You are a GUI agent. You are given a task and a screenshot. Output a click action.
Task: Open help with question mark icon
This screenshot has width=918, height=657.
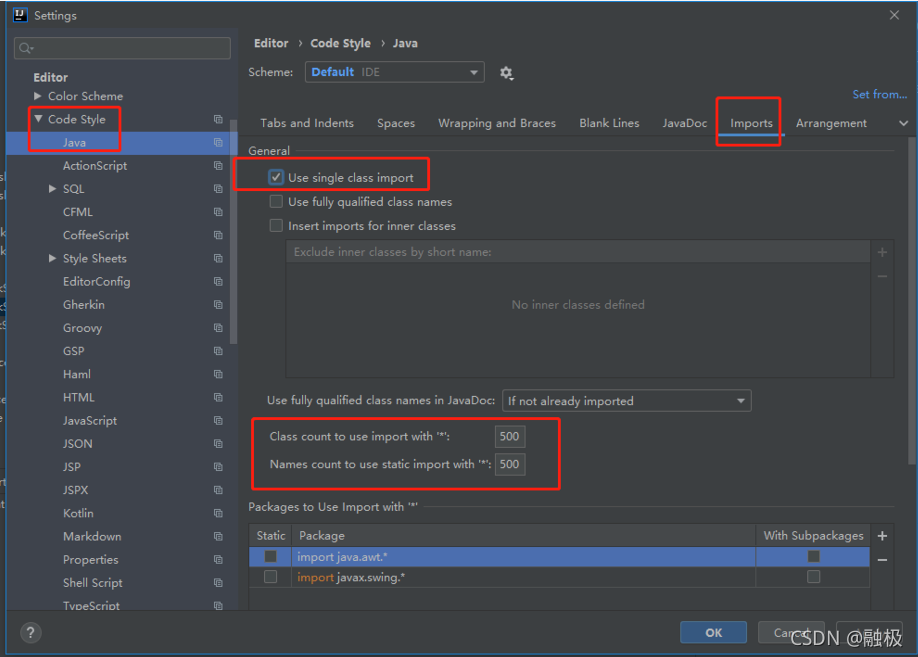[30, 632]
